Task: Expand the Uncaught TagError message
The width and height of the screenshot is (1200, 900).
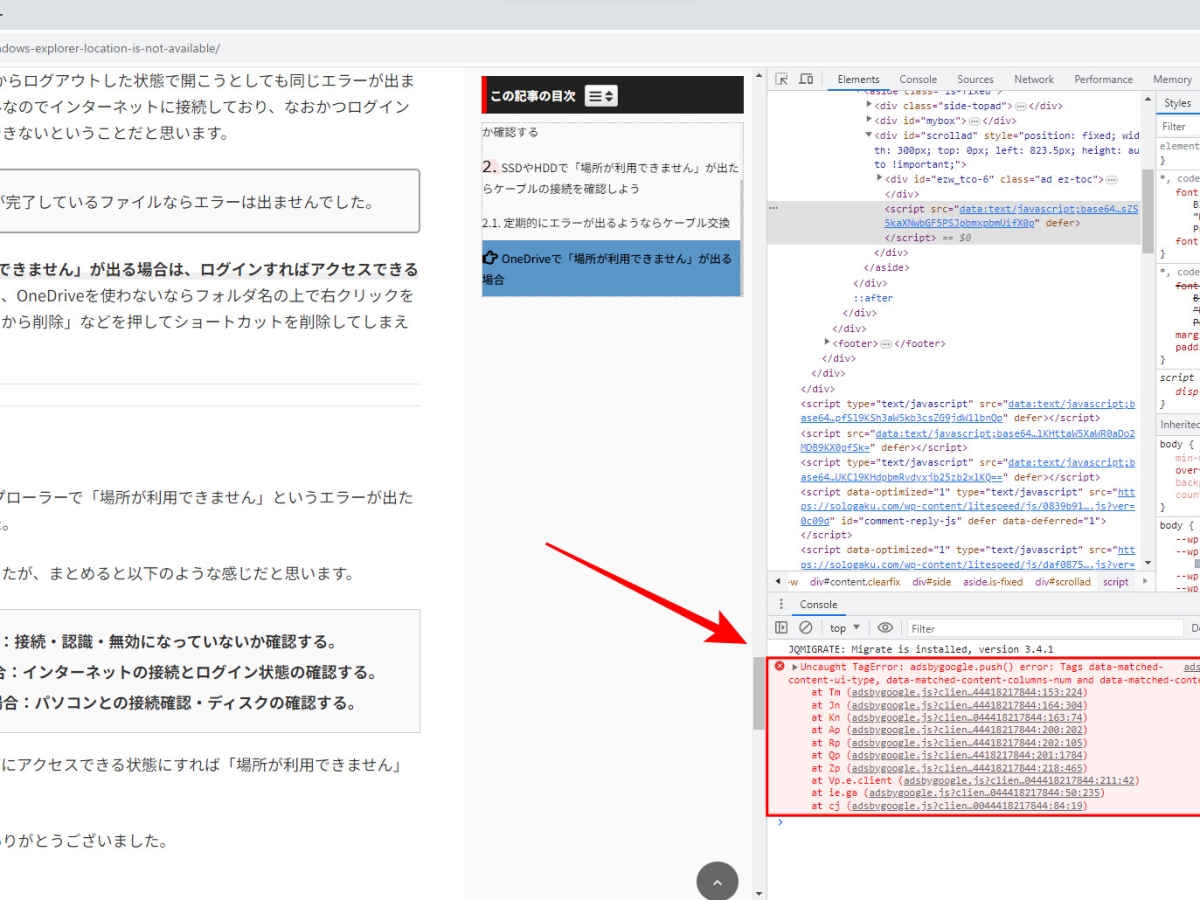Action: pos(795,667)
